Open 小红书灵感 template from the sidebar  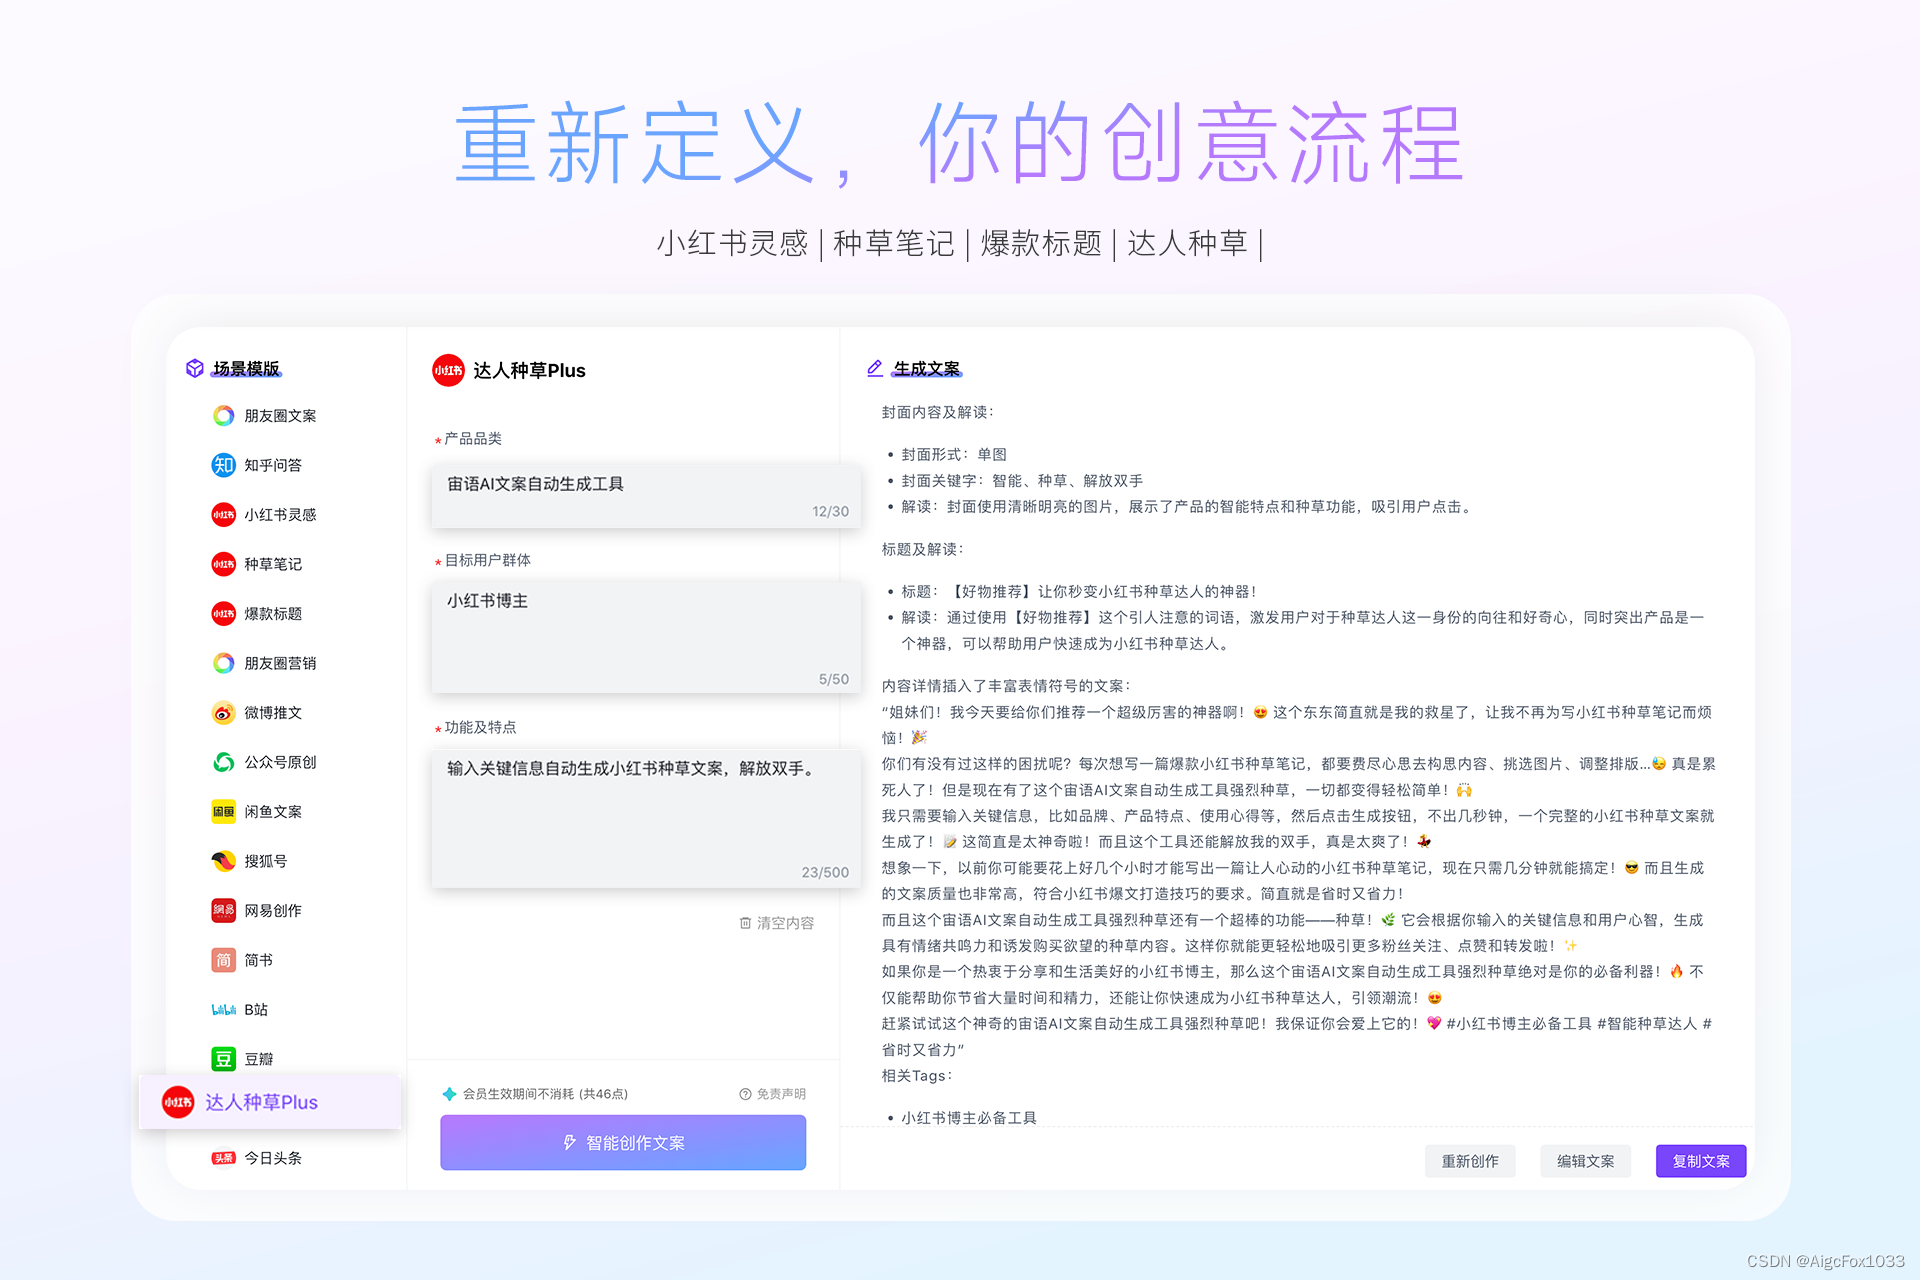(280, 515)
